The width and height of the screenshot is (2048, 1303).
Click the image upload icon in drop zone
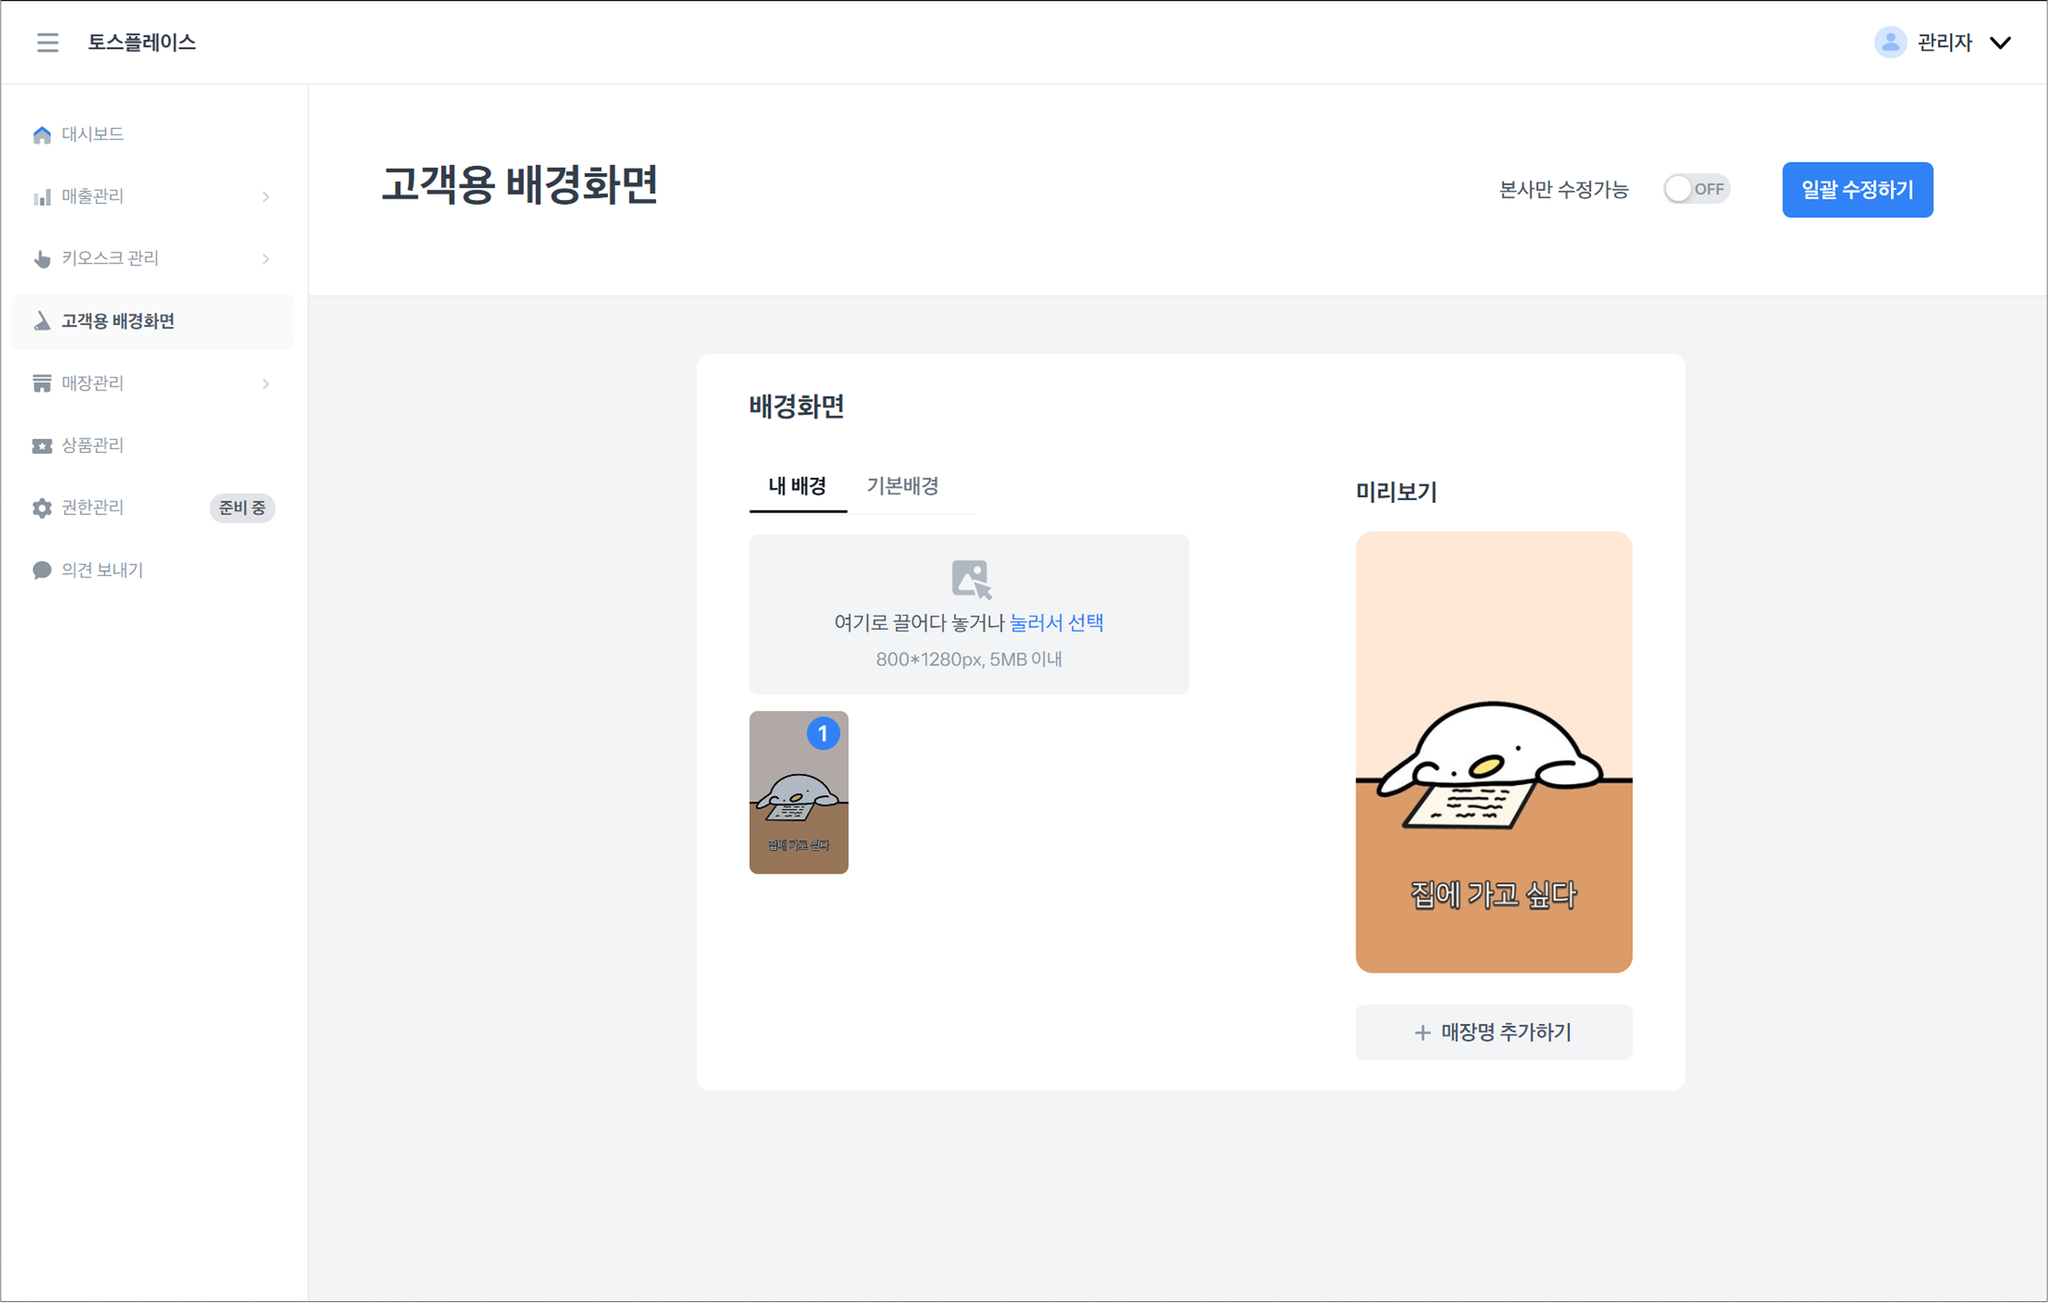point(970,579)
